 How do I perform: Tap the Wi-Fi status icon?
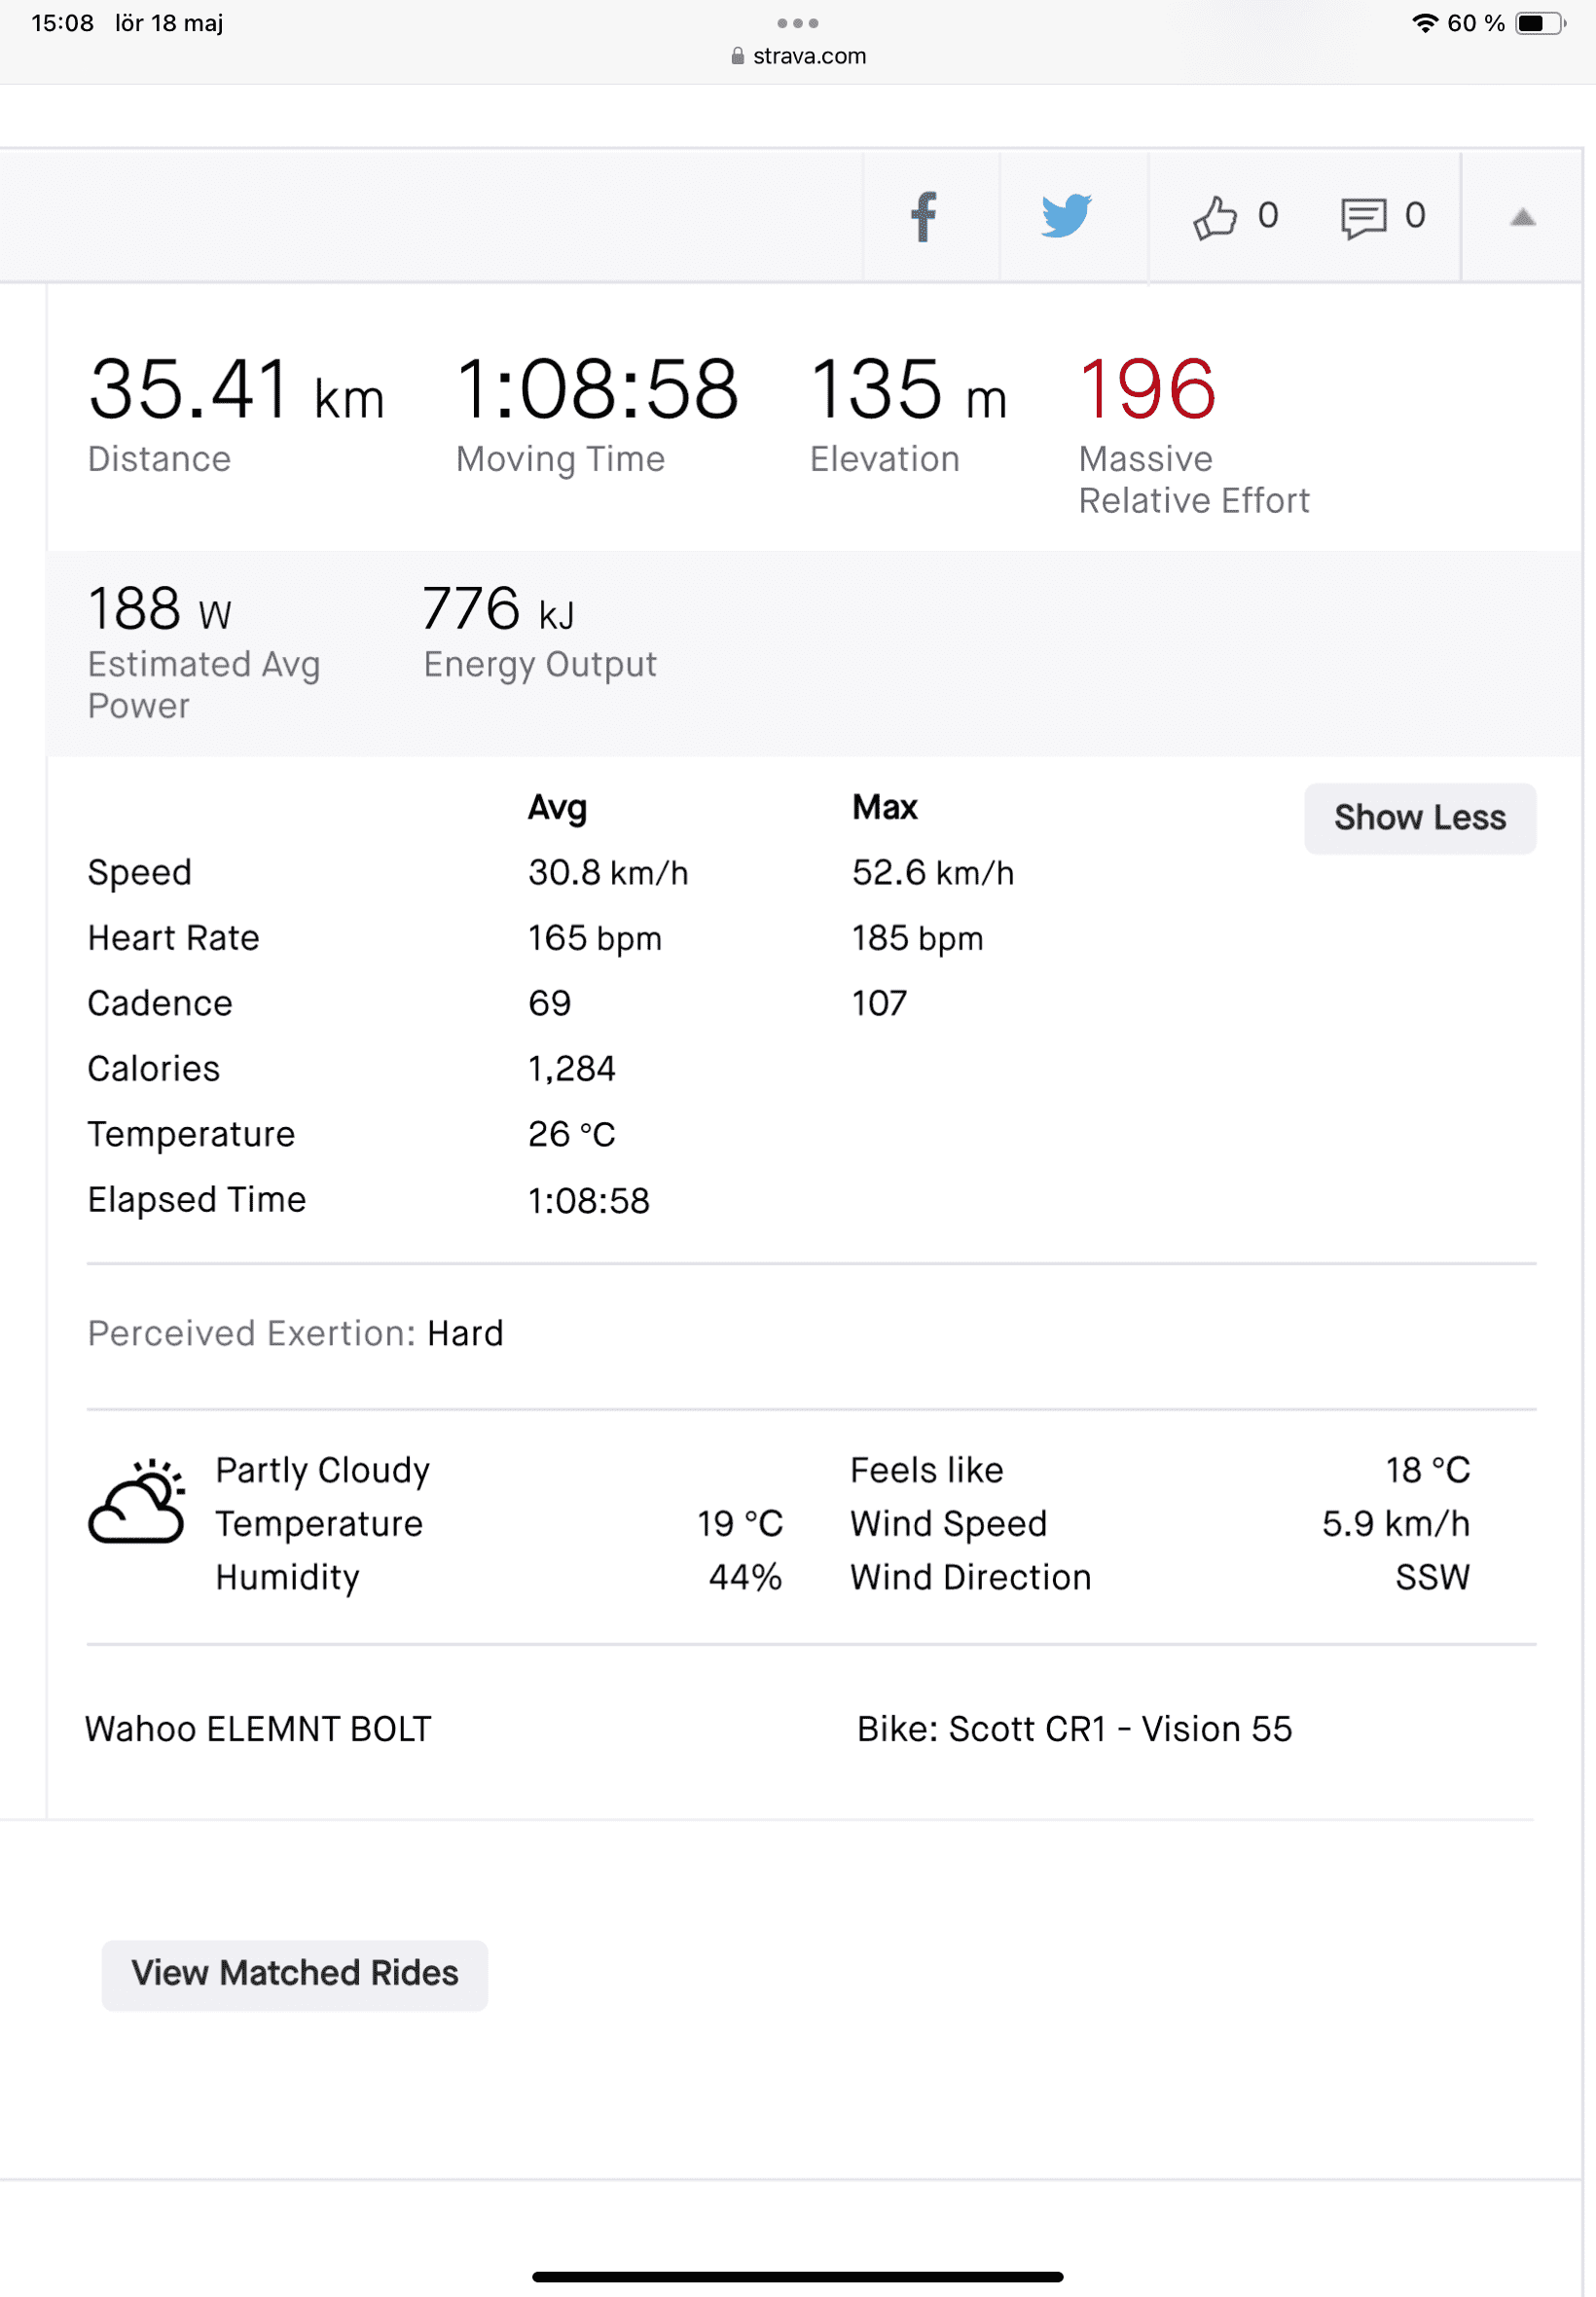click(1424, 23)
